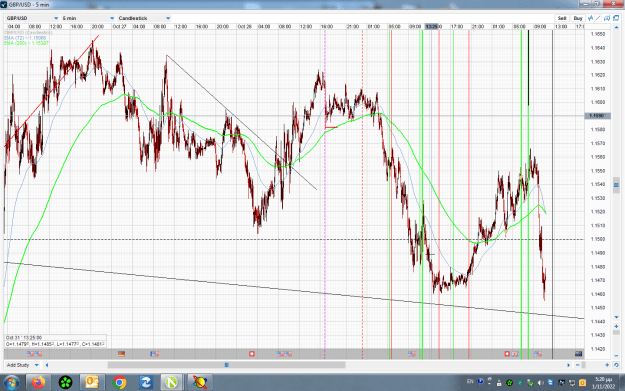This screenshot has width=625, height=391.
Task: Zoom out price axis with minus icon
Action: pos(616,356)
